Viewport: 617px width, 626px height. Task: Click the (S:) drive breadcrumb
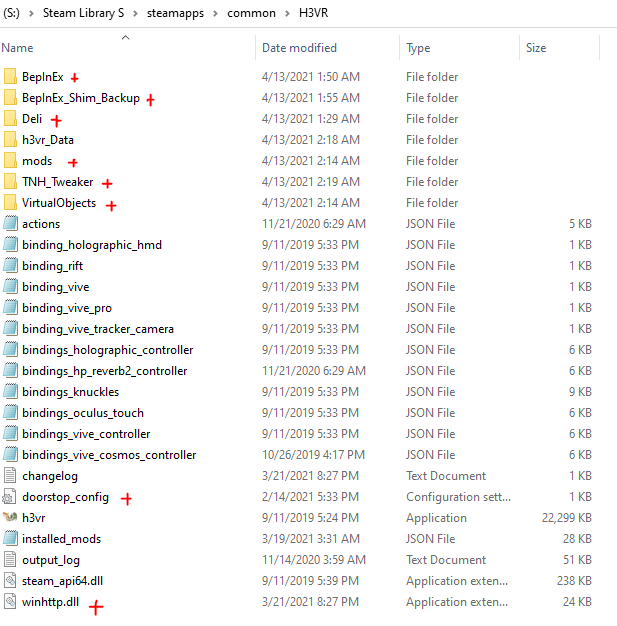(x=11, y=13)
